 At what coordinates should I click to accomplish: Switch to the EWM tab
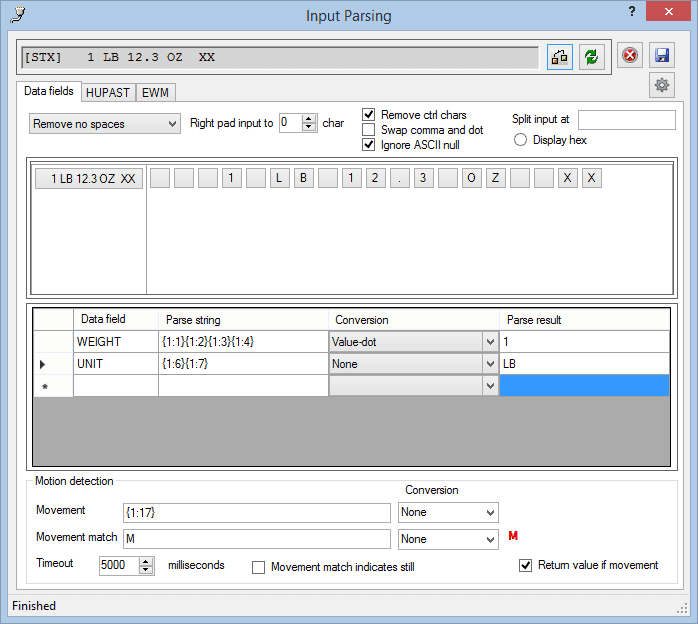155,93
